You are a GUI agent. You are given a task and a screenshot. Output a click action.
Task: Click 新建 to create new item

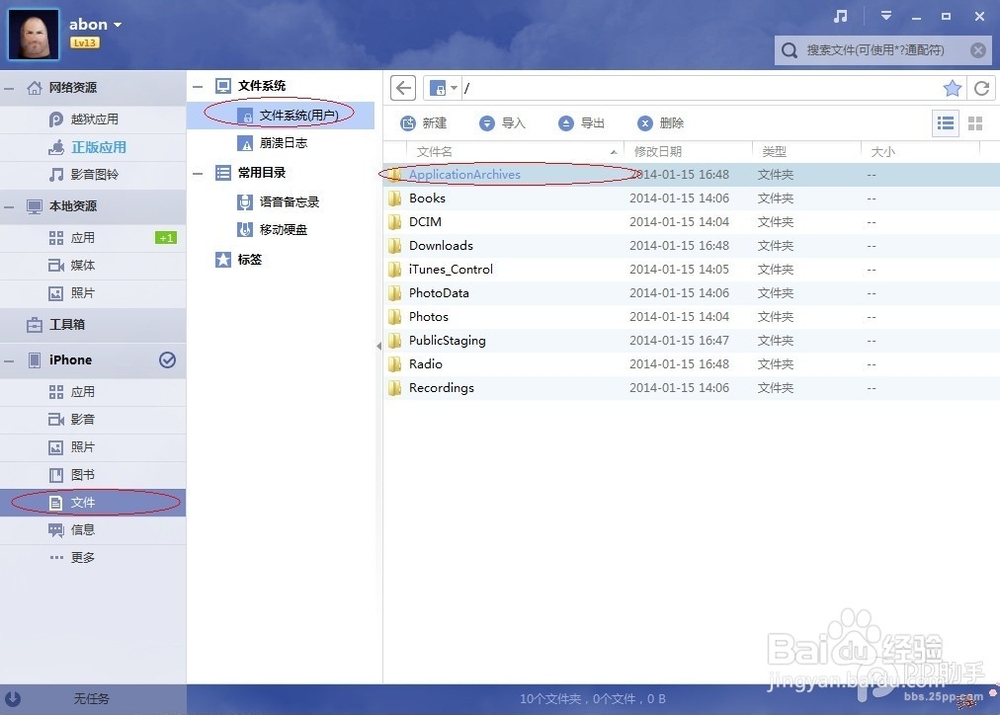tap(423, 123)
